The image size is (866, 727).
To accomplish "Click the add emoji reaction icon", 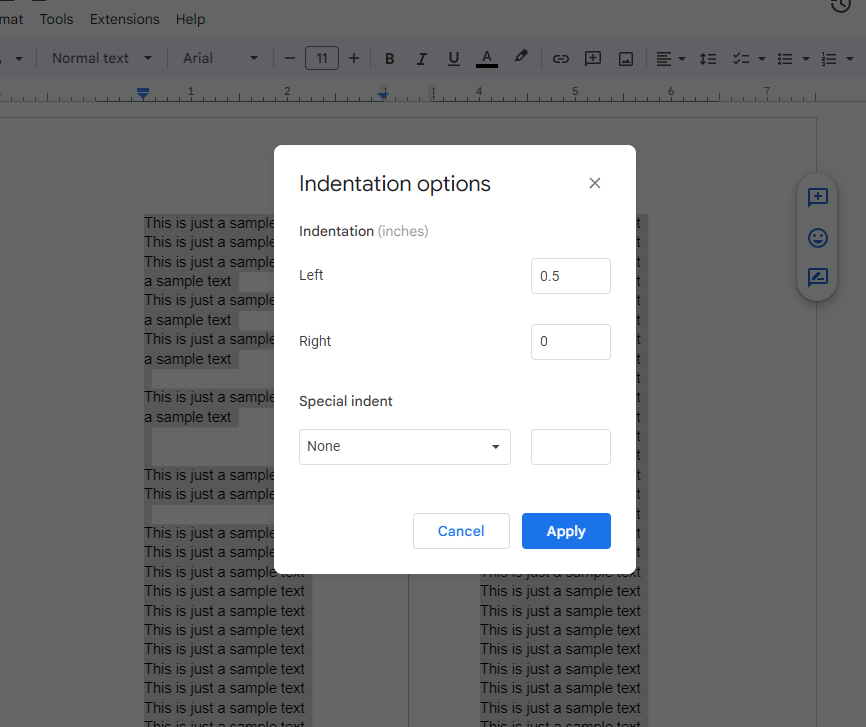I will 817,238.
